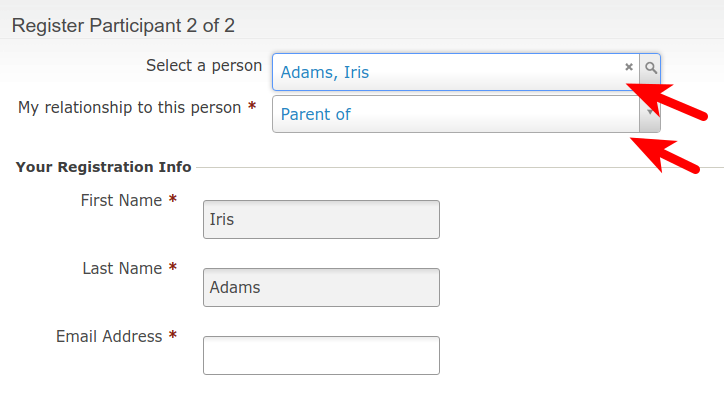Select the 'Your Registration Info' section title
The width and height of the screenshot is (724, 401).
103,167
